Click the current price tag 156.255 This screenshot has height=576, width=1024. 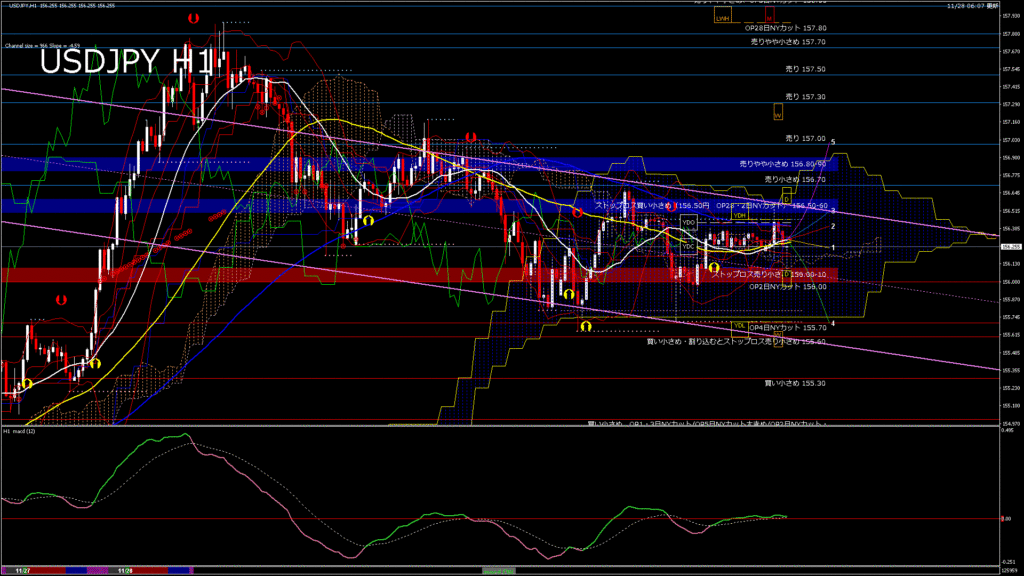(x=1010, y=247)
